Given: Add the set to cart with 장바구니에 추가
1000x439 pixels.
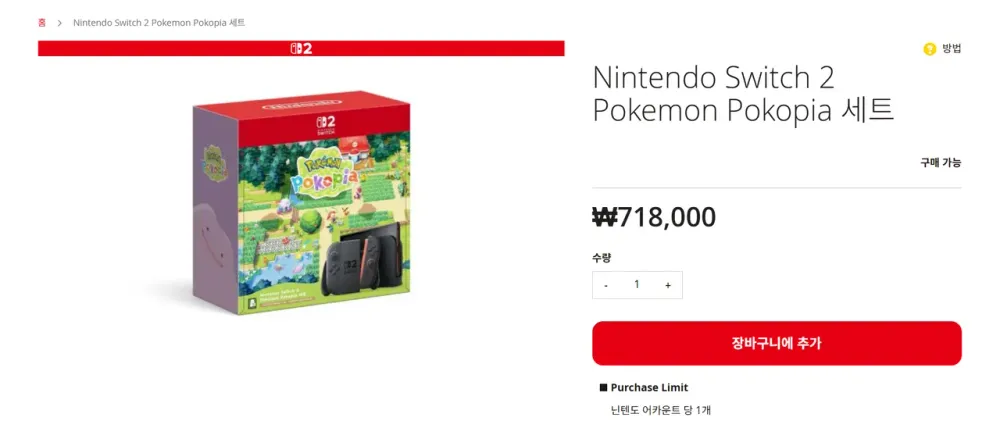Looking at the screenshot, I should [776, 343].
